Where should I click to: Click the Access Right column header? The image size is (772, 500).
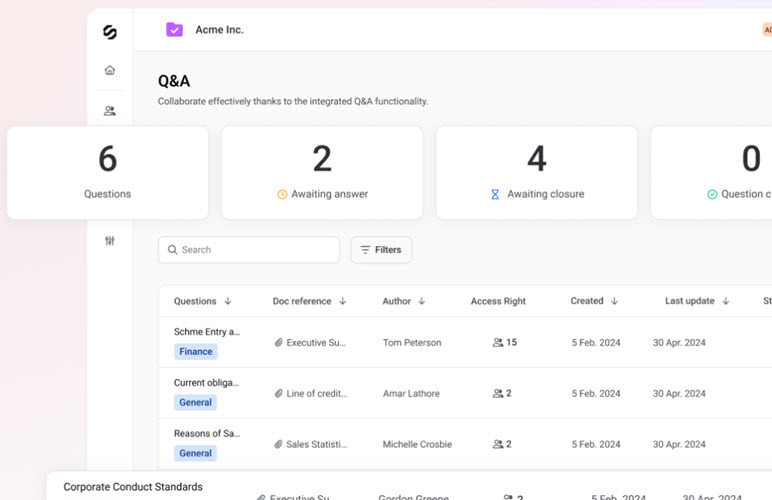pos(498,301)
